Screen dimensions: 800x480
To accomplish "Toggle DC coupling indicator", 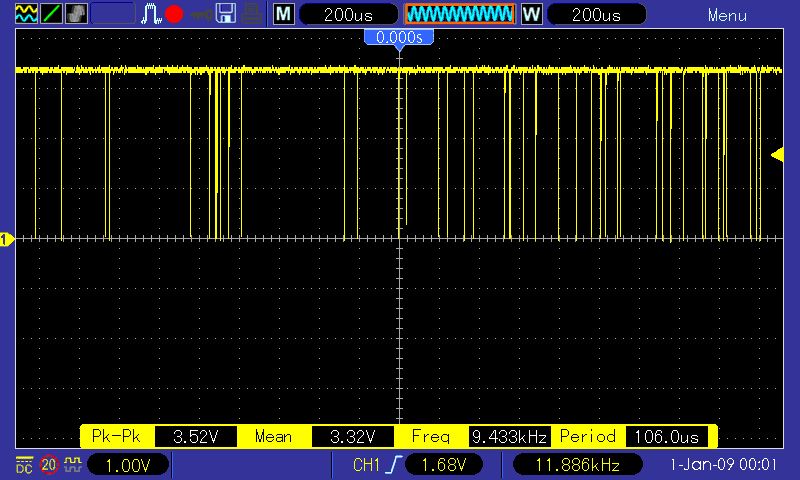I will (x=23, y=465).
